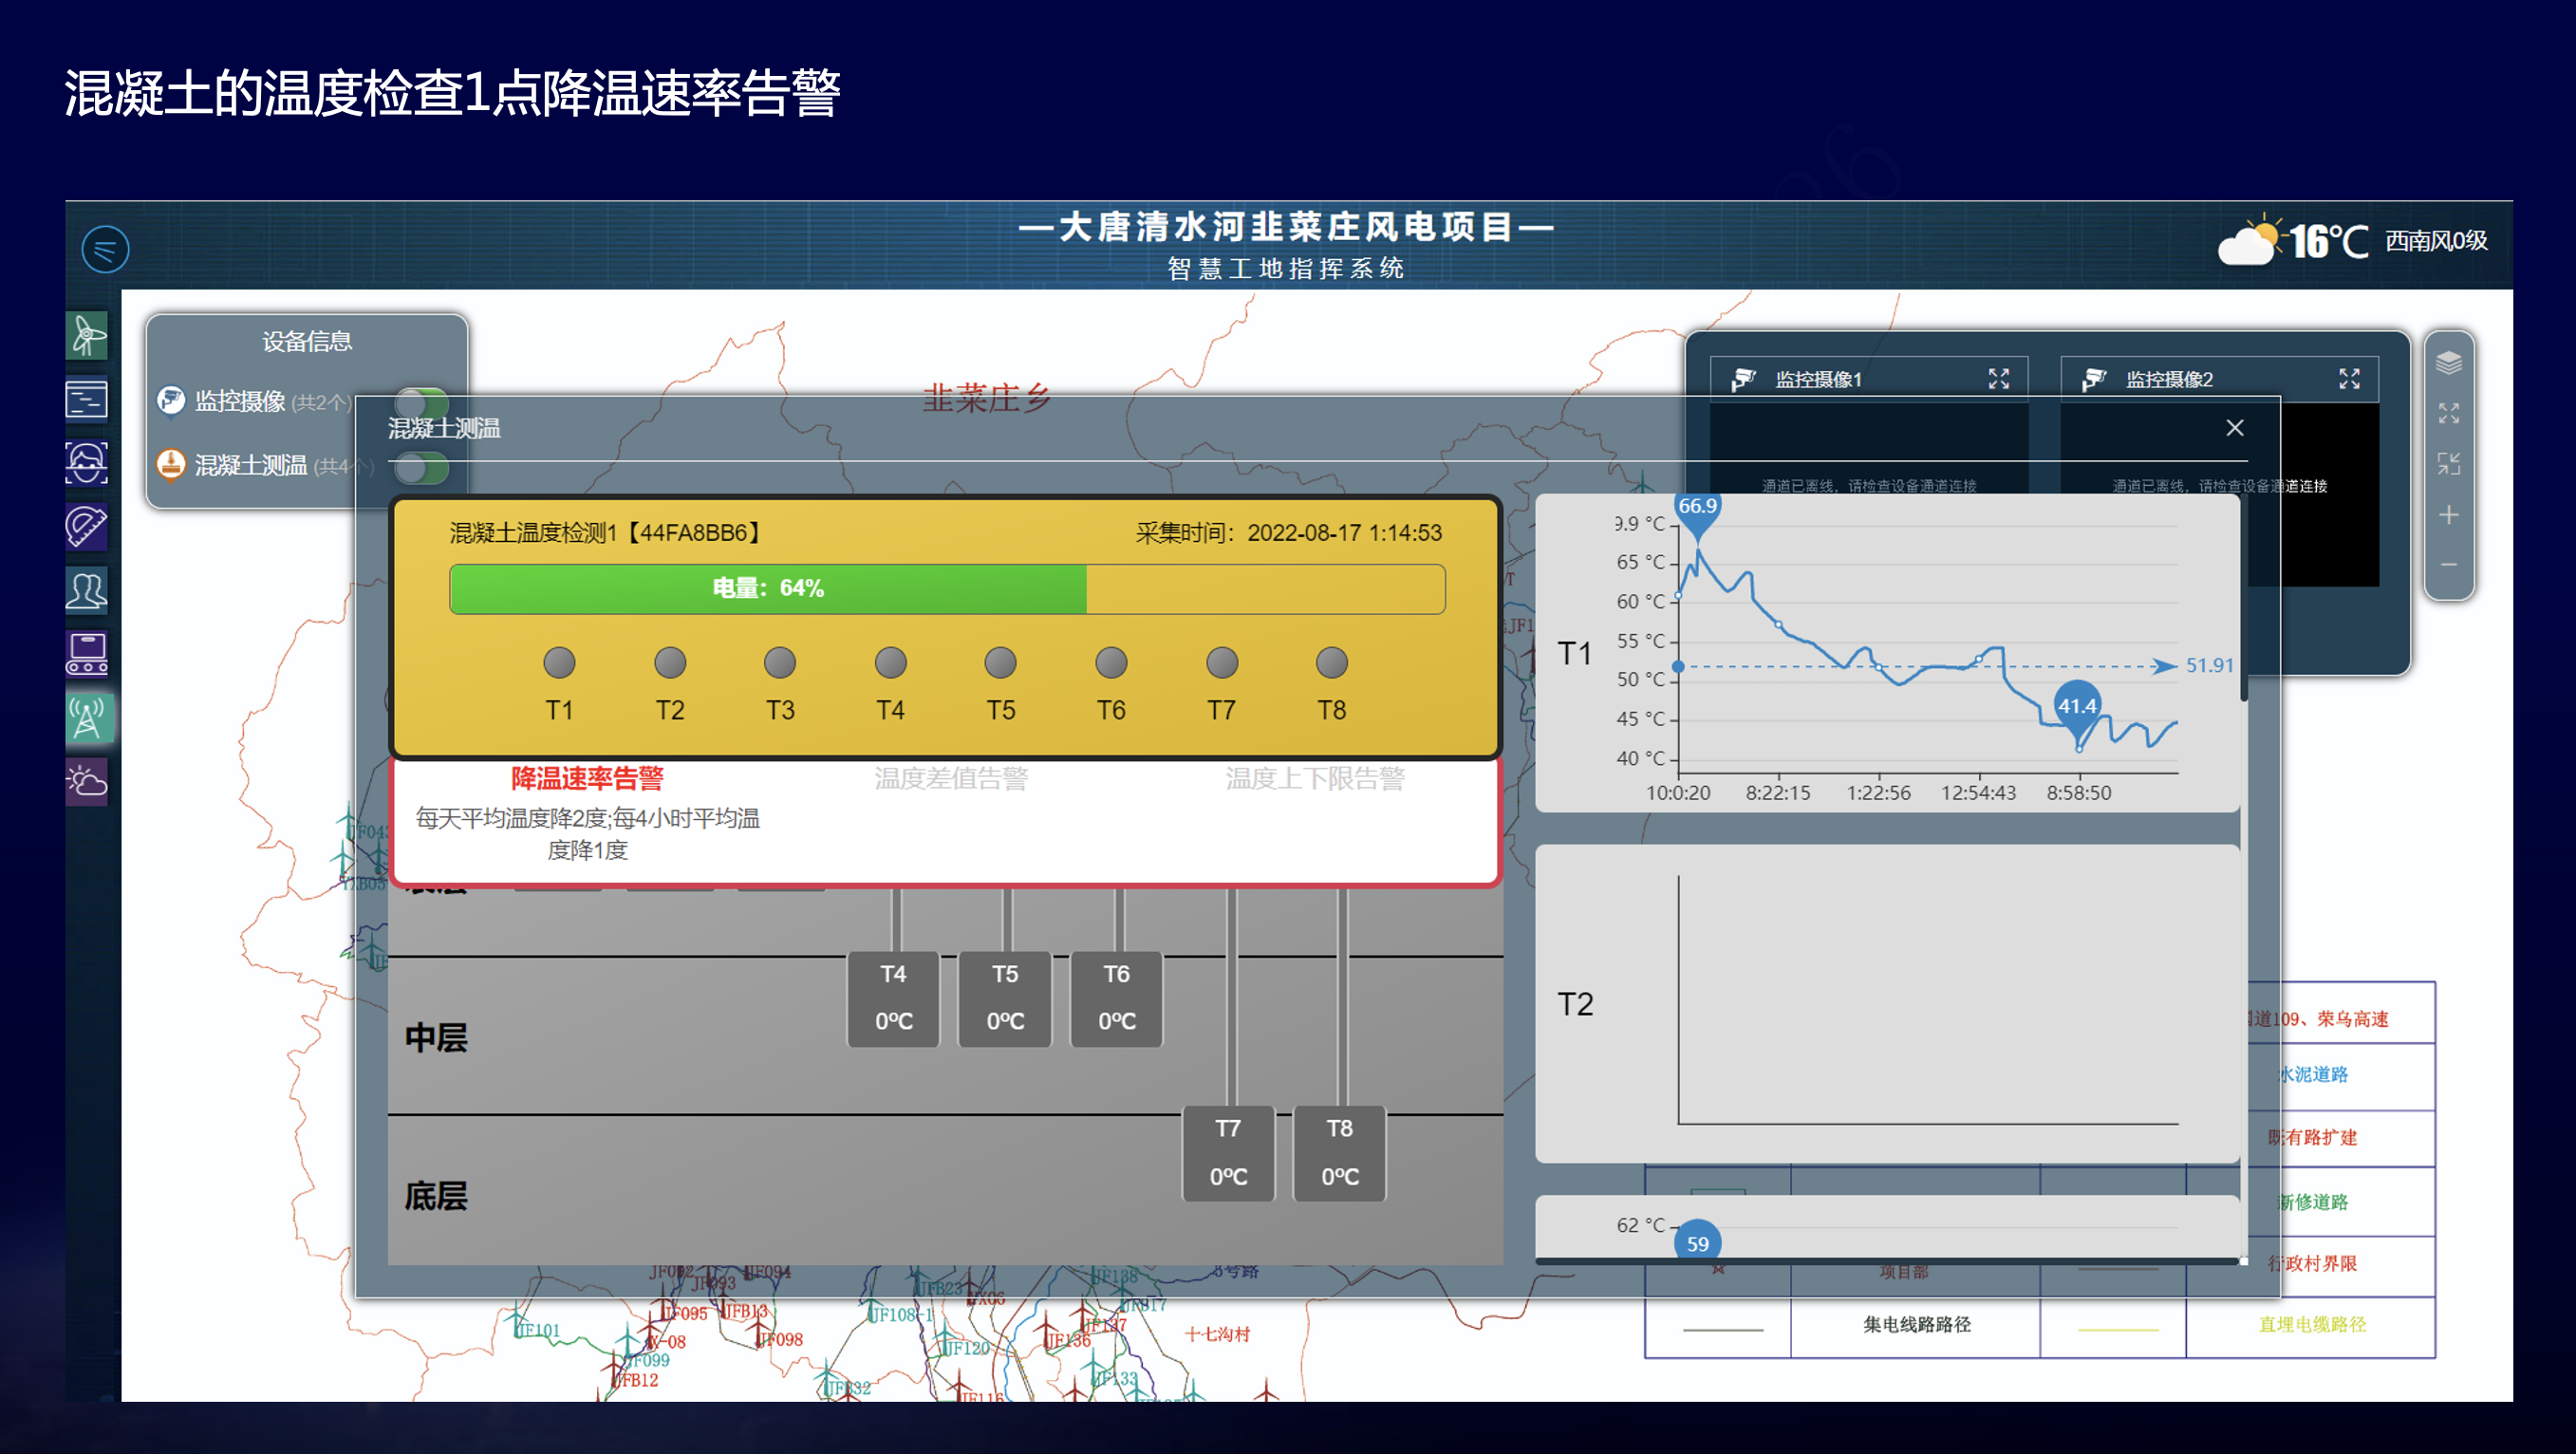Select sensor indicator T1
Image resolution: width=2576 pixels, height=1454 pixels.
pyautogui.click(x=559, y=663)
